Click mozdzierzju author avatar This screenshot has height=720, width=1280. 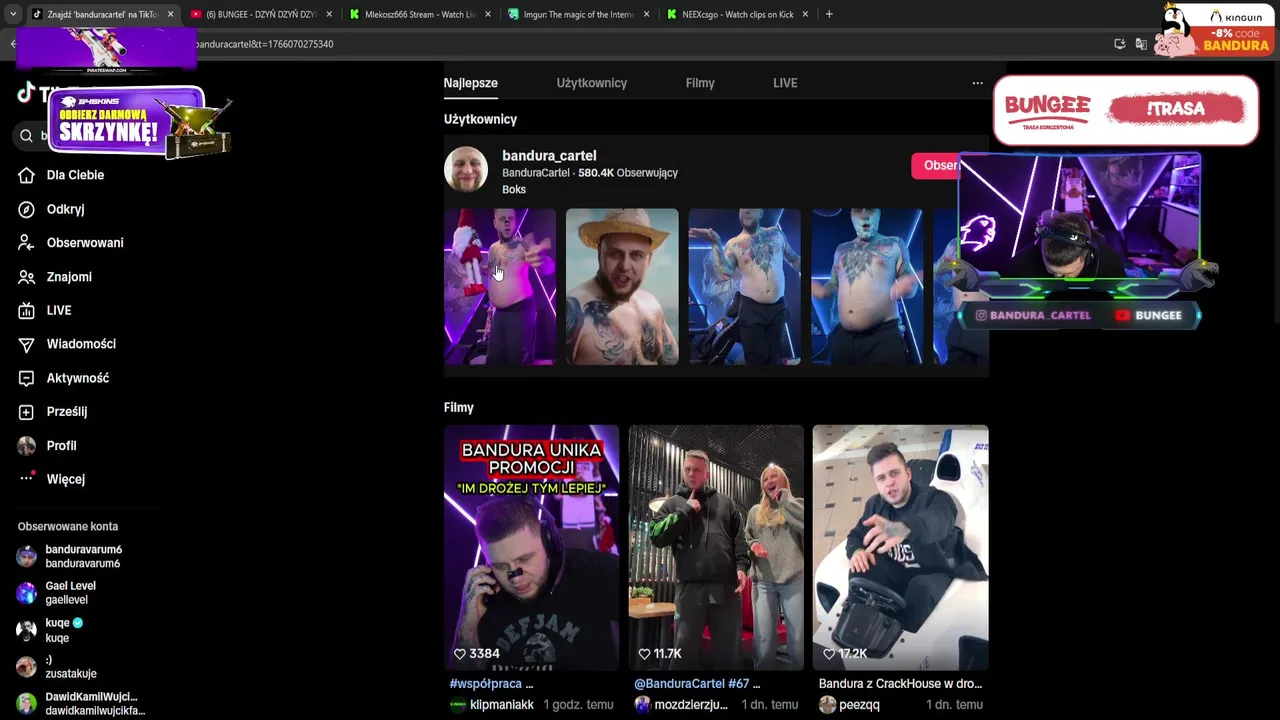pos(642,705)
